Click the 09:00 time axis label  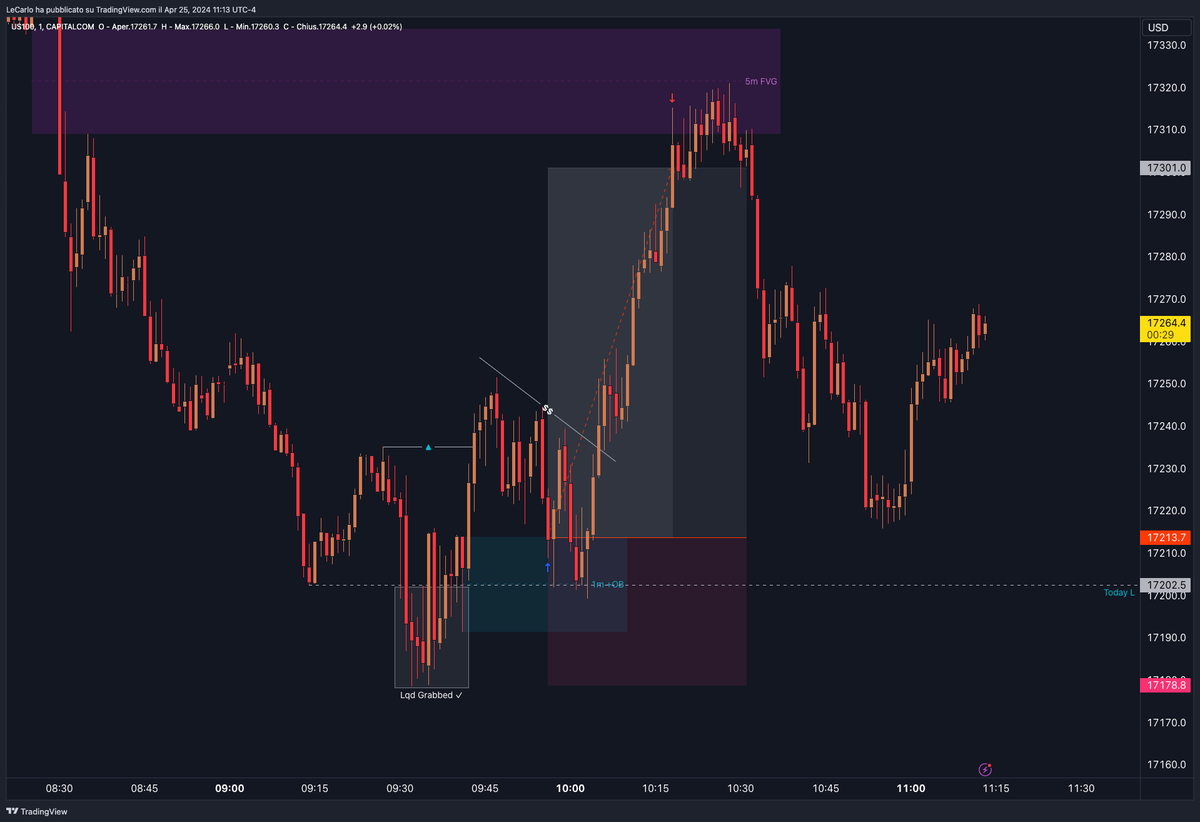point(230,788)
